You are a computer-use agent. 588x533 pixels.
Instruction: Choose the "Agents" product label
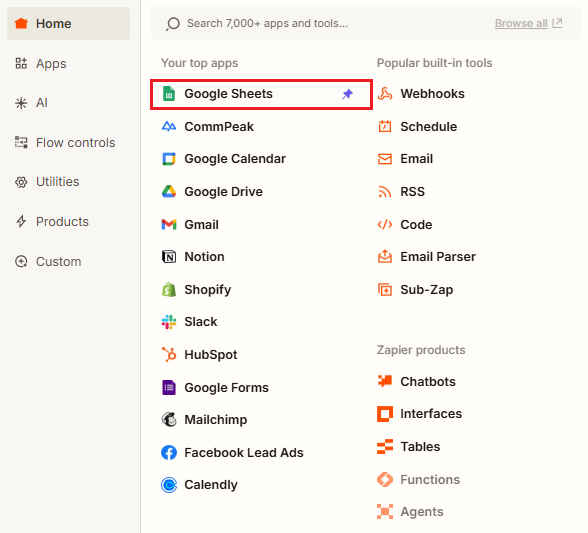(x=422, y=512)
